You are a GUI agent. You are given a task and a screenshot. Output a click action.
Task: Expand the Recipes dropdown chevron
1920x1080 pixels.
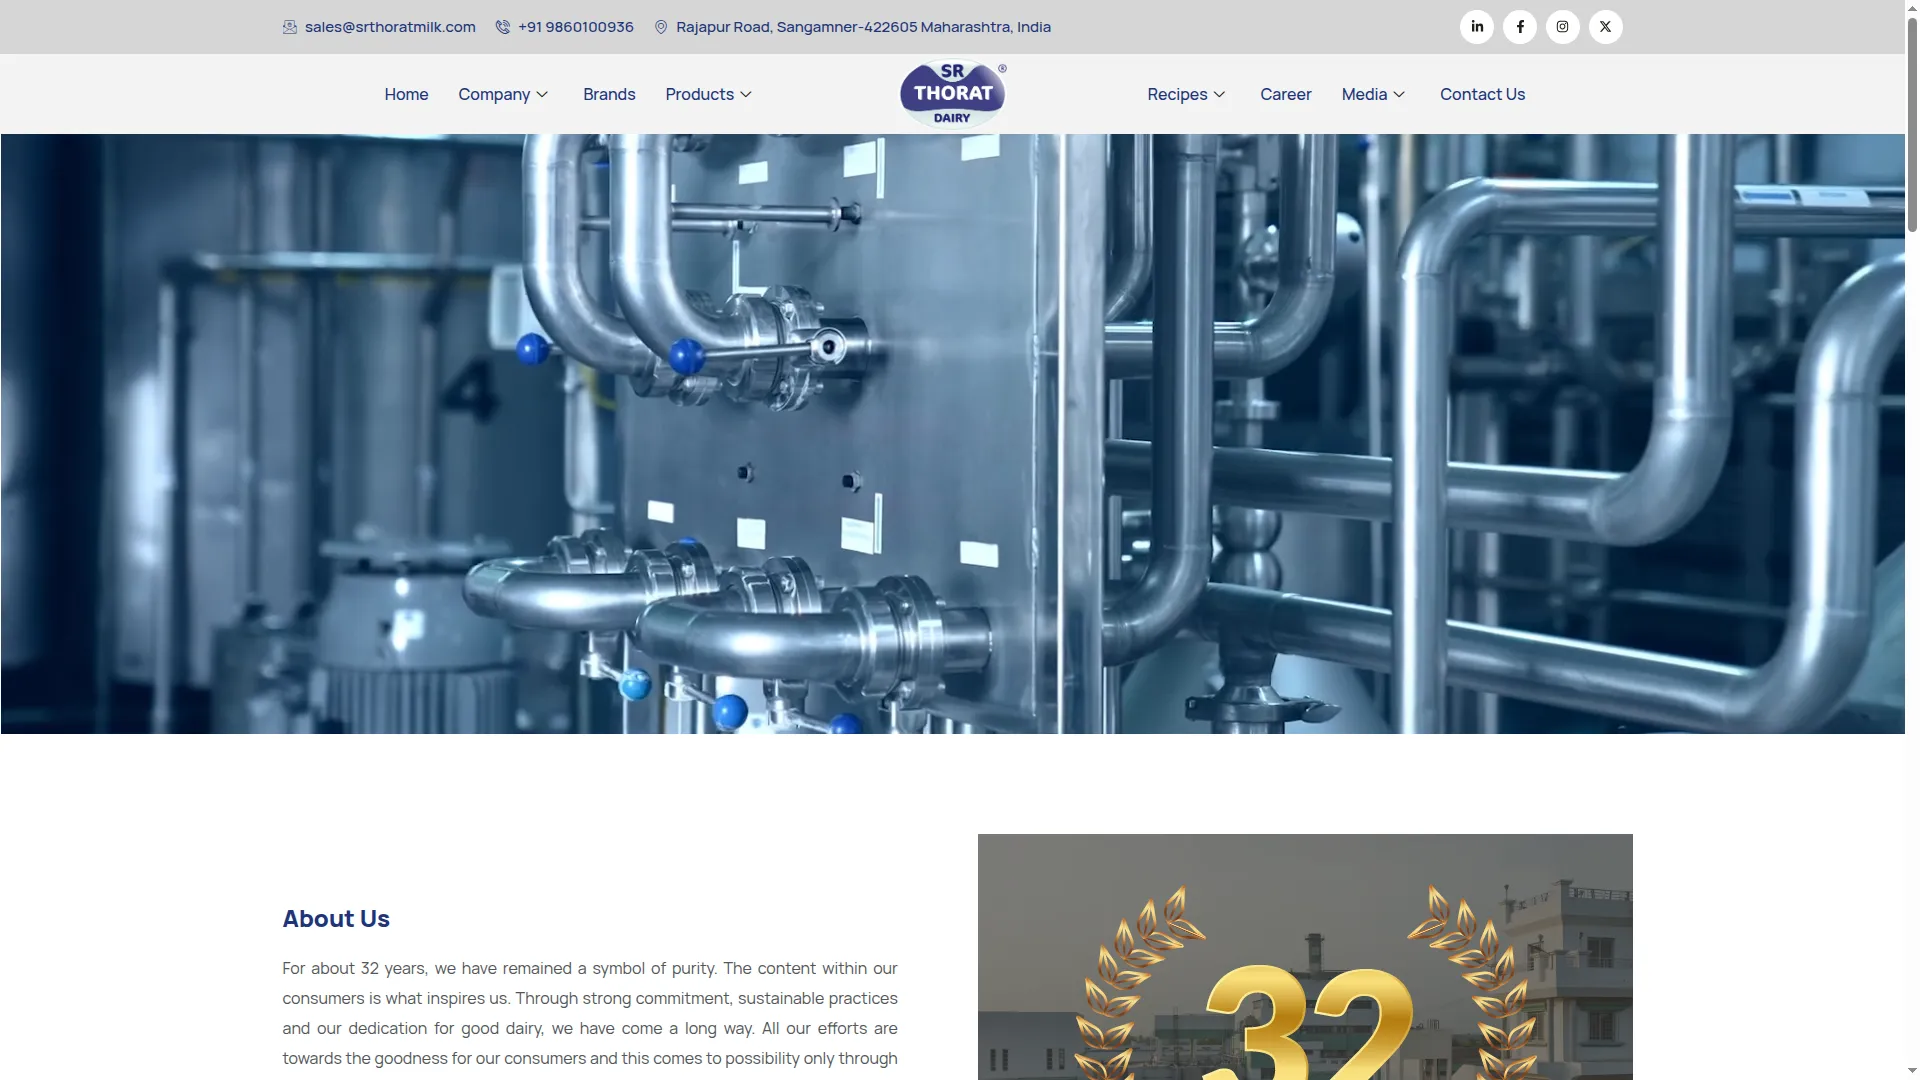tap(1220, 95)
